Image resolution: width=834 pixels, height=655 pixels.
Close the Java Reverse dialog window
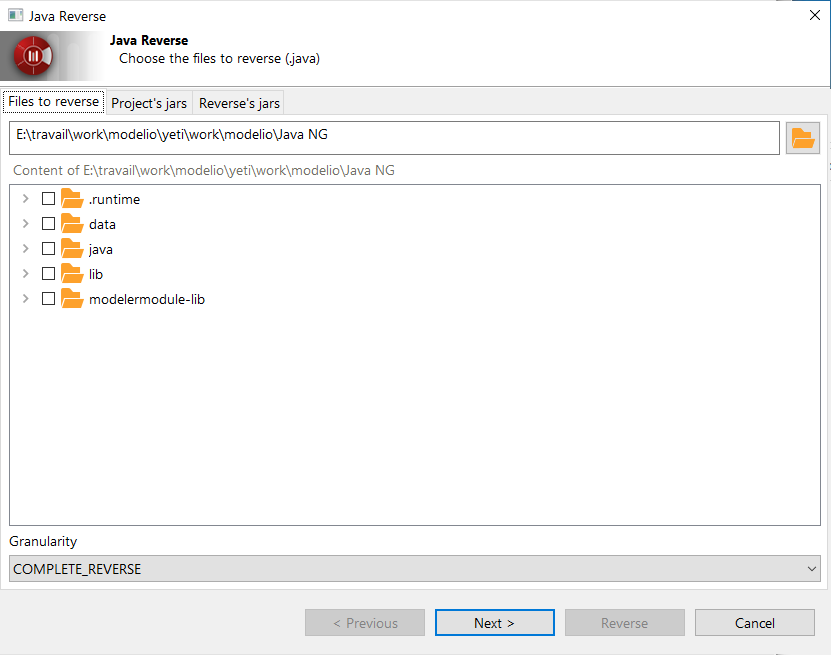pos(815,15)
